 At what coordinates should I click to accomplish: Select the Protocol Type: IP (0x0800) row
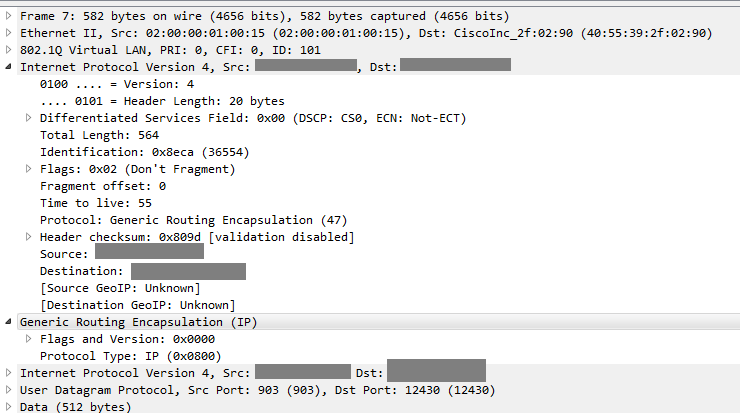tap(131, 356)
